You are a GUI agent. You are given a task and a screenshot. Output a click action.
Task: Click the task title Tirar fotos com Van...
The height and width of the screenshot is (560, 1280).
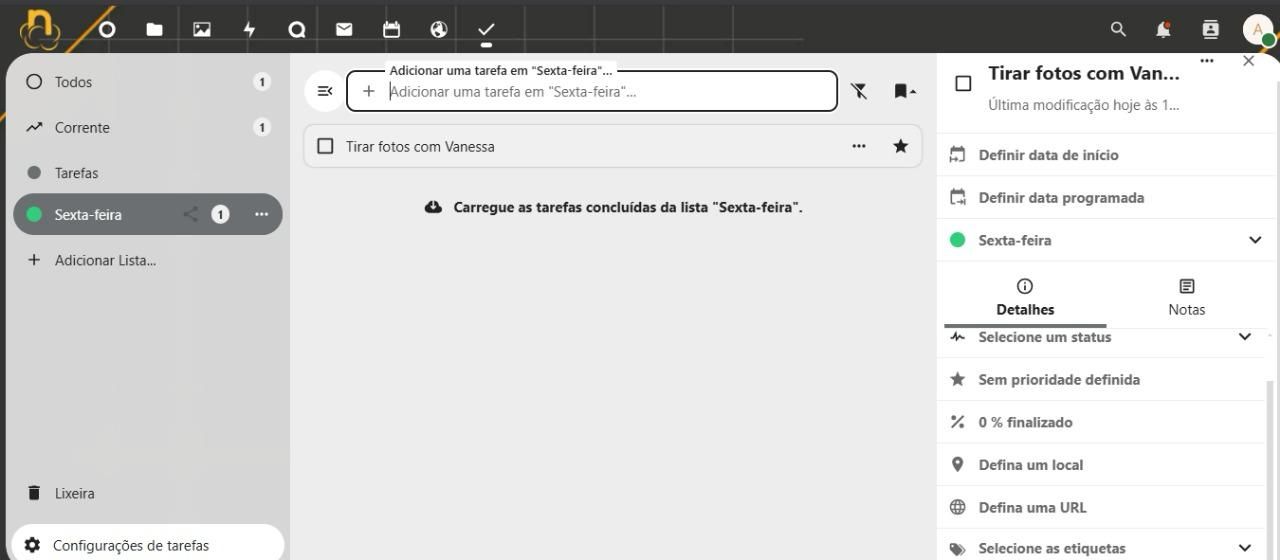[x=1084, y=73]
